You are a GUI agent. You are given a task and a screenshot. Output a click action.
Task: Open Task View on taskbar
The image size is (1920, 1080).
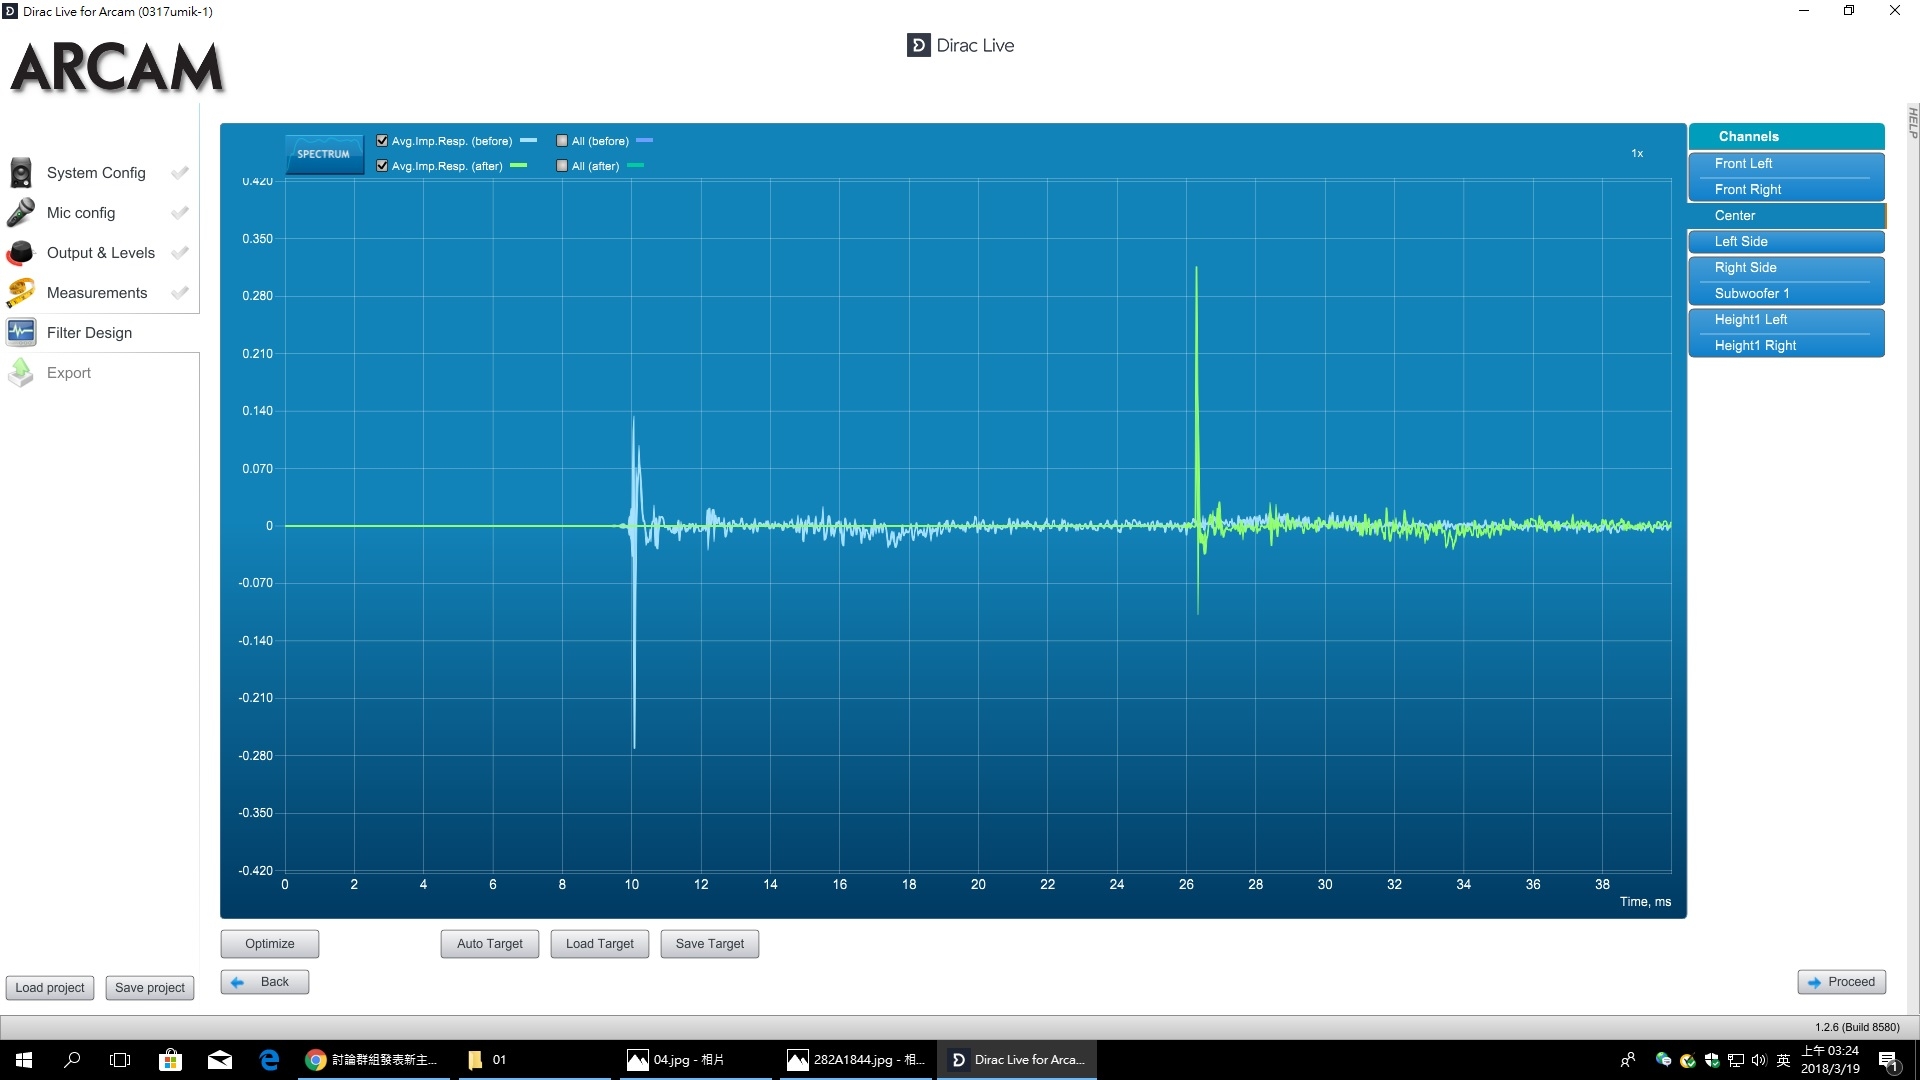[120, 1060]
